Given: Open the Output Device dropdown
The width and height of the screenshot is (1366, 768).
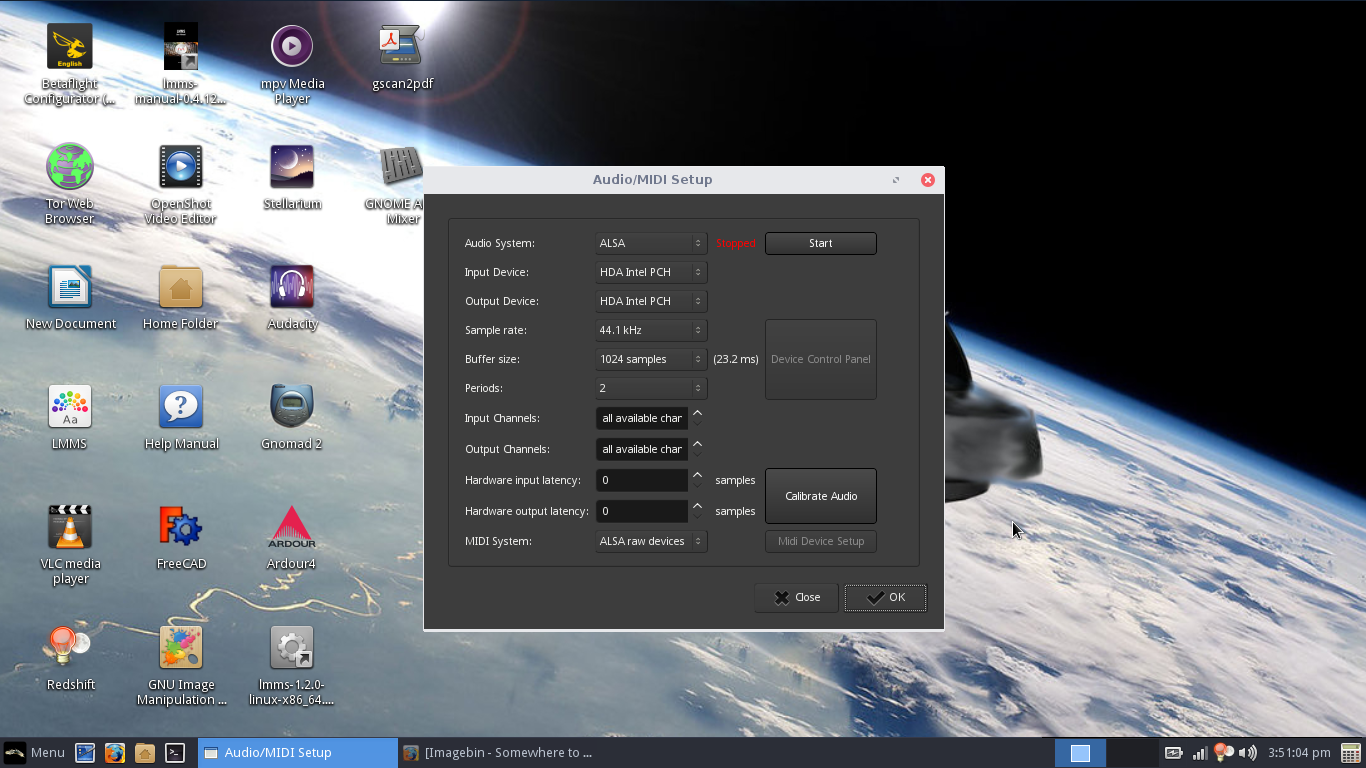Looking at the screenshot, I should 651,301.
